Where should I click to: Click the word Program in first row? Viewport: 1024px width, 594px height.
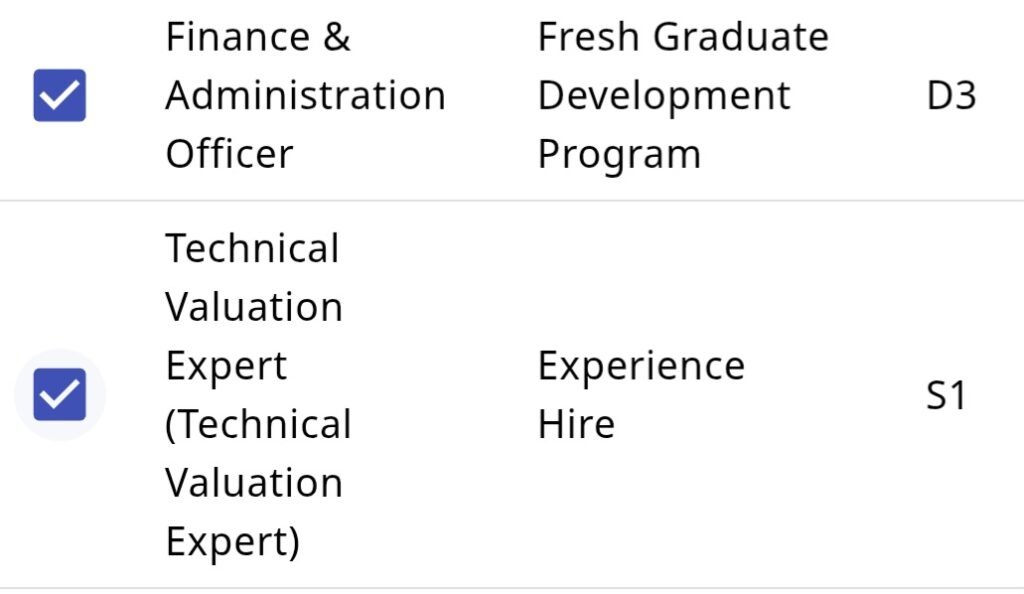pos(618,155)
